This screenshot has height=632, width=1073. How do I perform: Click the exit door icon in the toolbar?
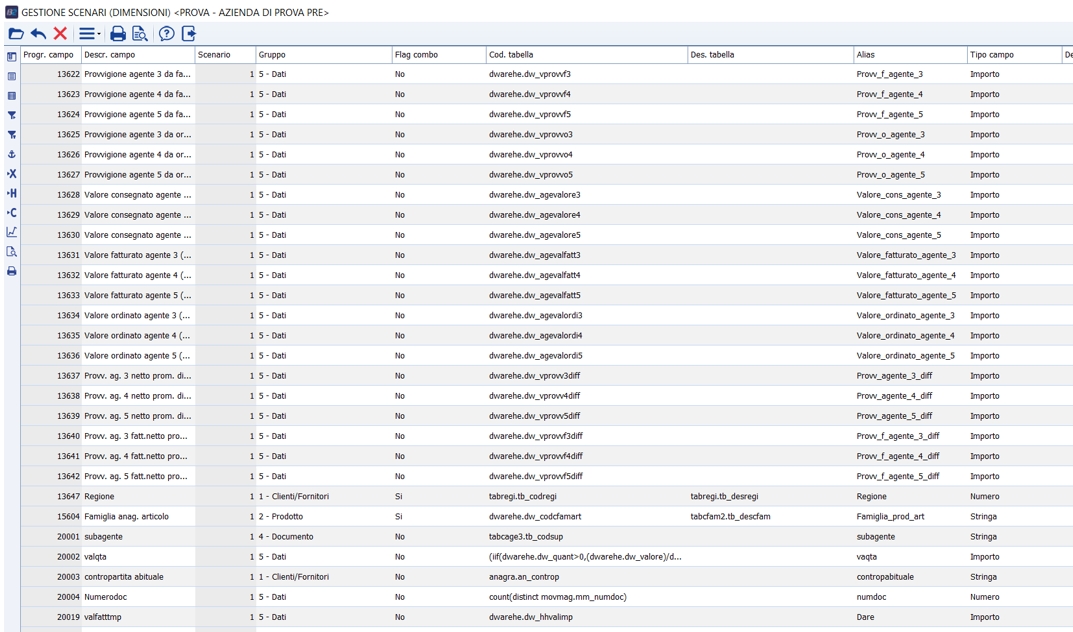189,34
